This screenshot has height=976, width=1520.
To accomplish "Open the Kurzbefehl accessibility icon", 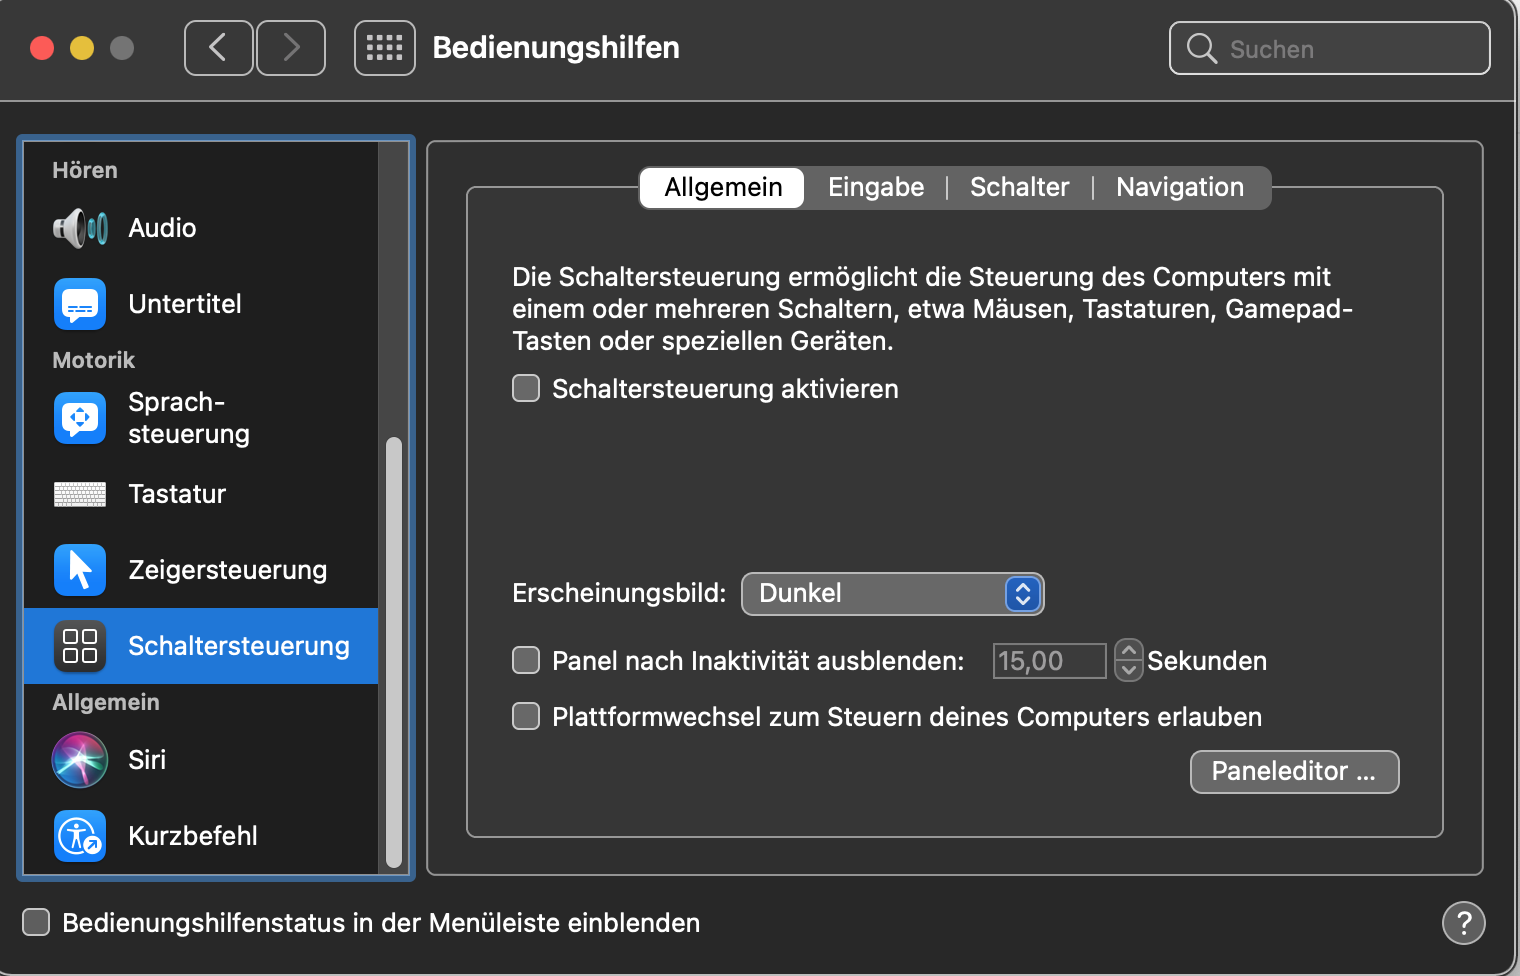I will (80, 836).
